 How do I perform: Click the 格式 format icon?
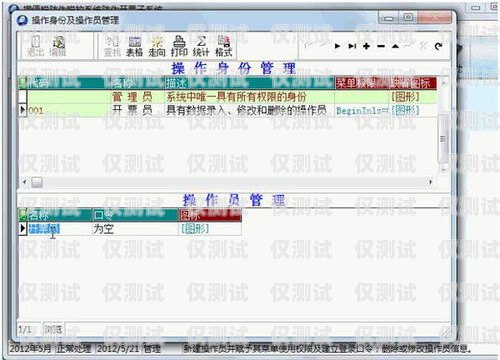[224, 46]
